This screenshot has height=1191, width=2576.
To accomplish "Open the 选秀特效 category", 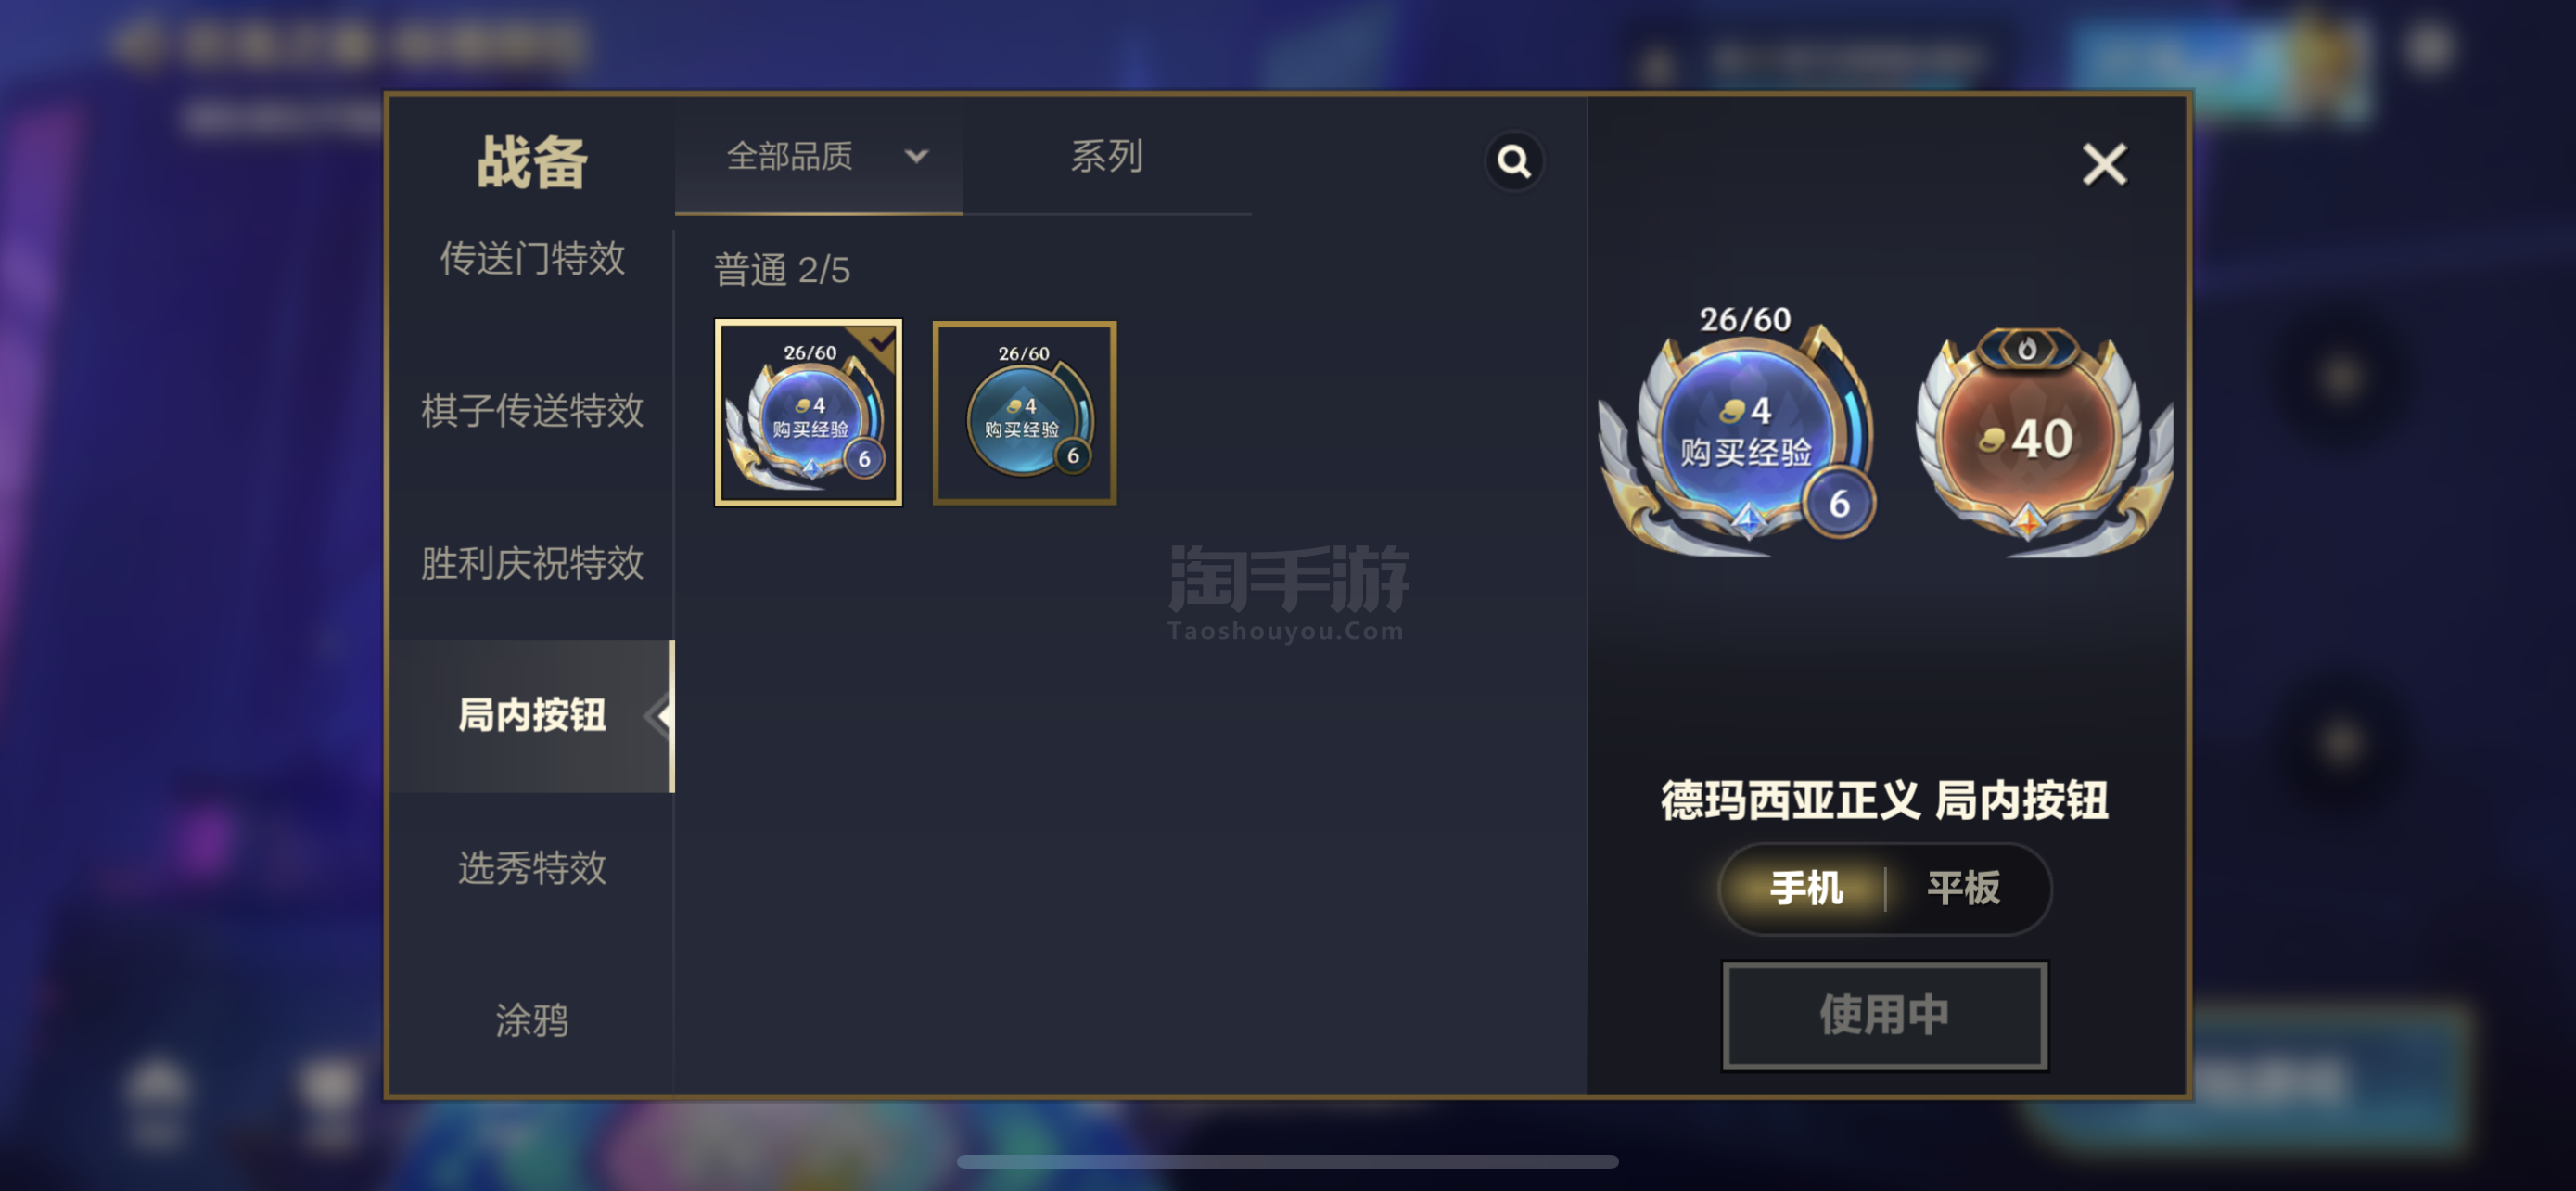I will [x=532, y=868].
